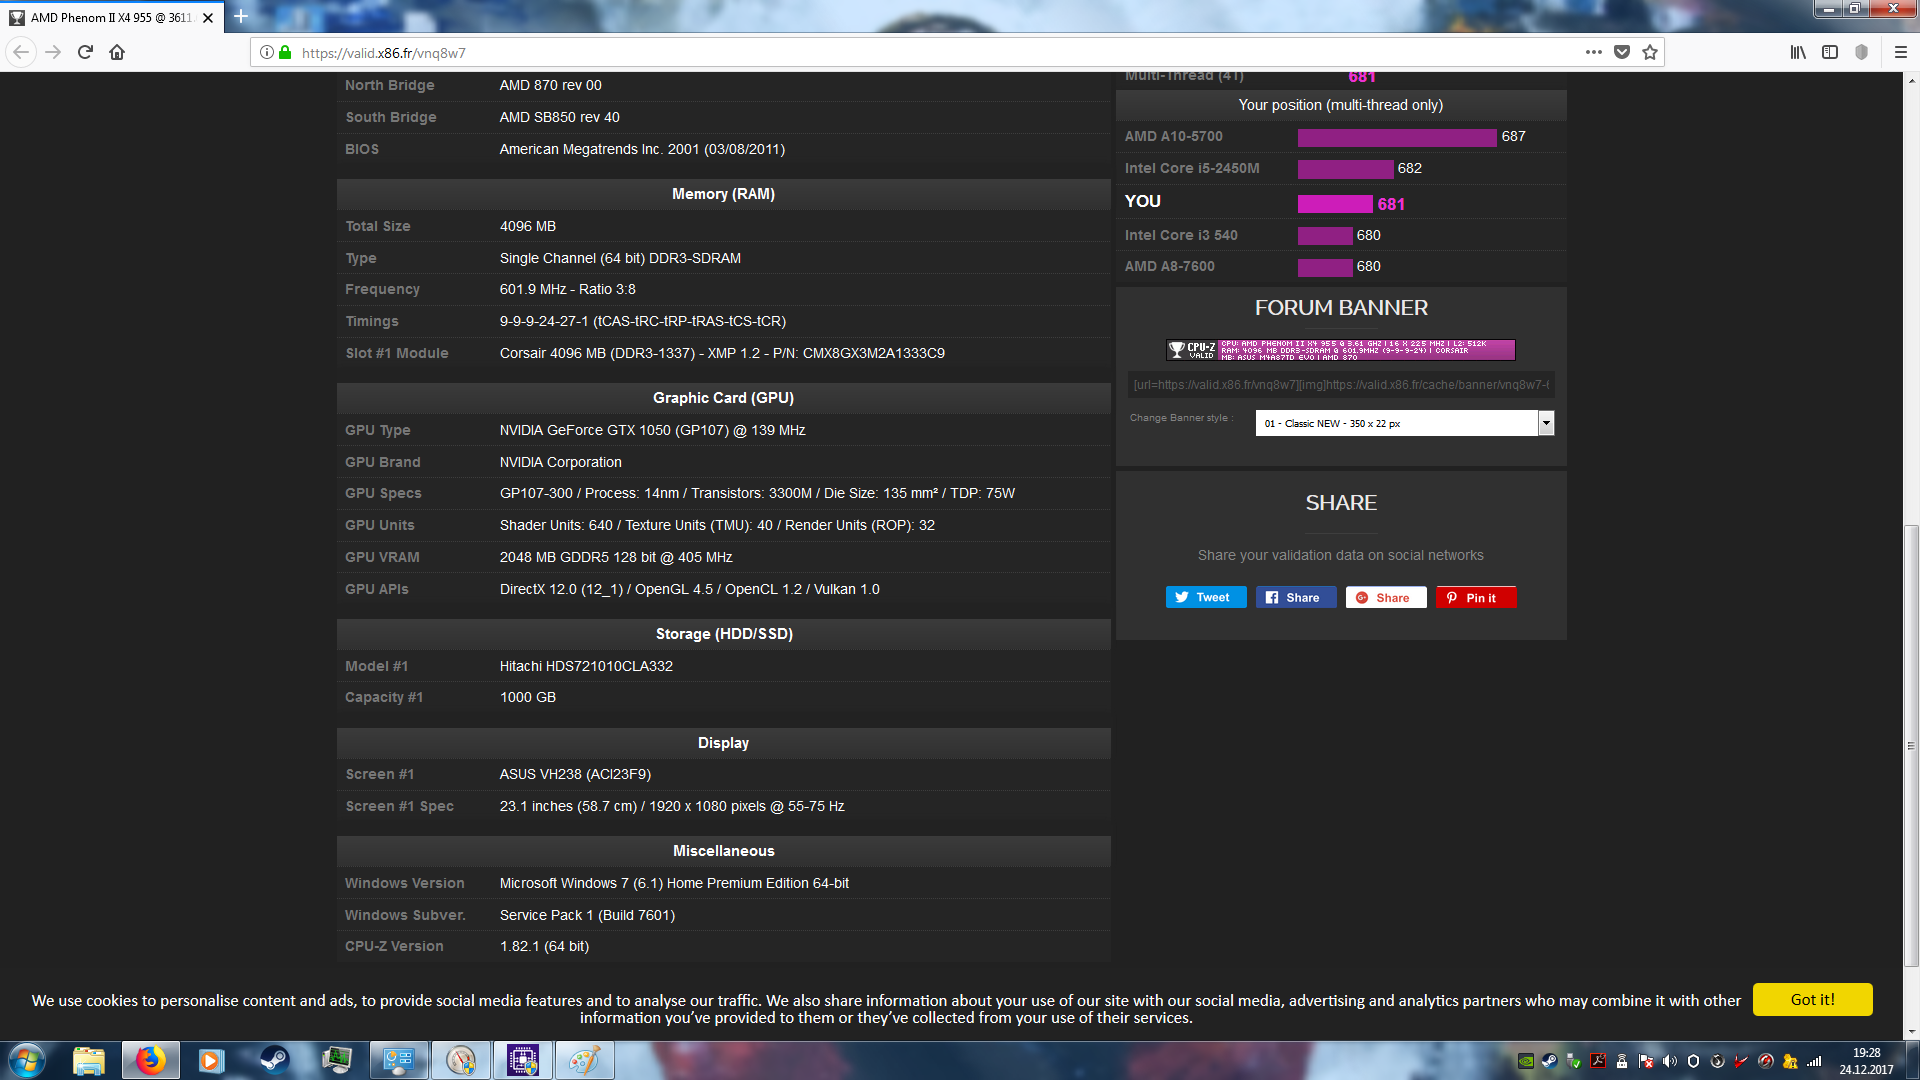
Task: Bookmark this page with star icon
Action: click(x=1650, y=52)
